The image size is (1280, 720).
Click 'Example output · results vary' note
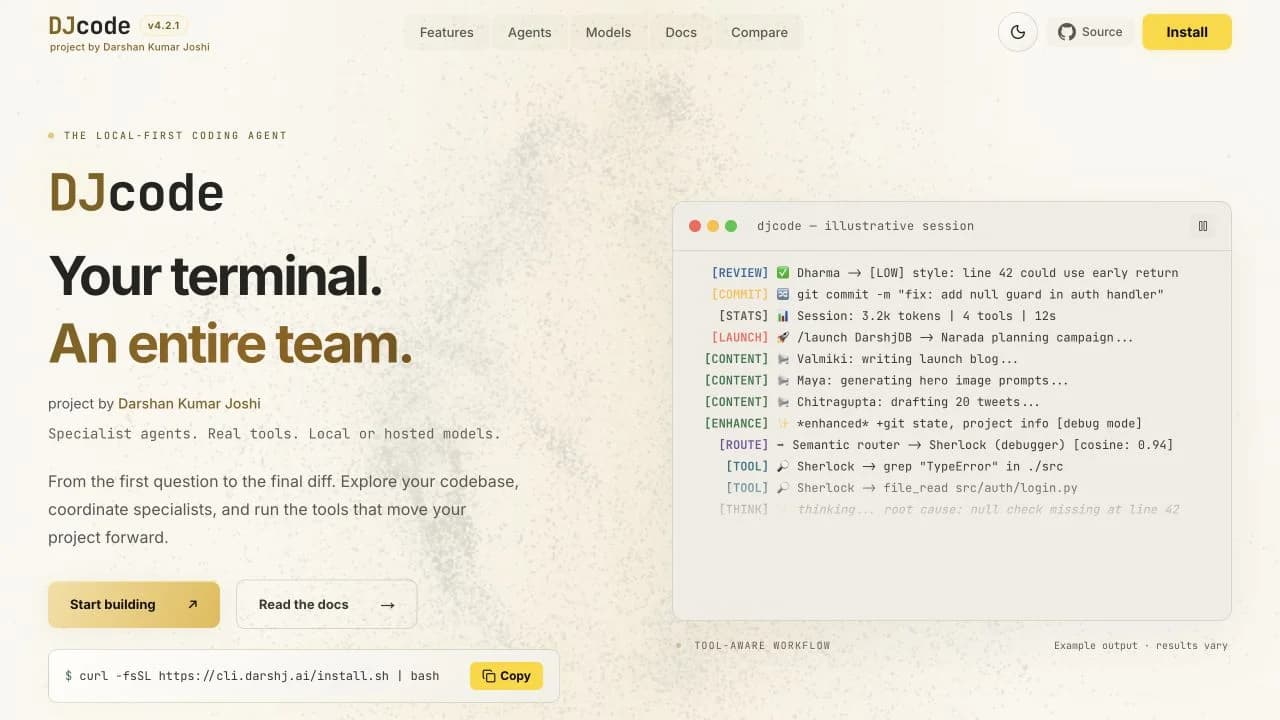[x=1141, y=645]
